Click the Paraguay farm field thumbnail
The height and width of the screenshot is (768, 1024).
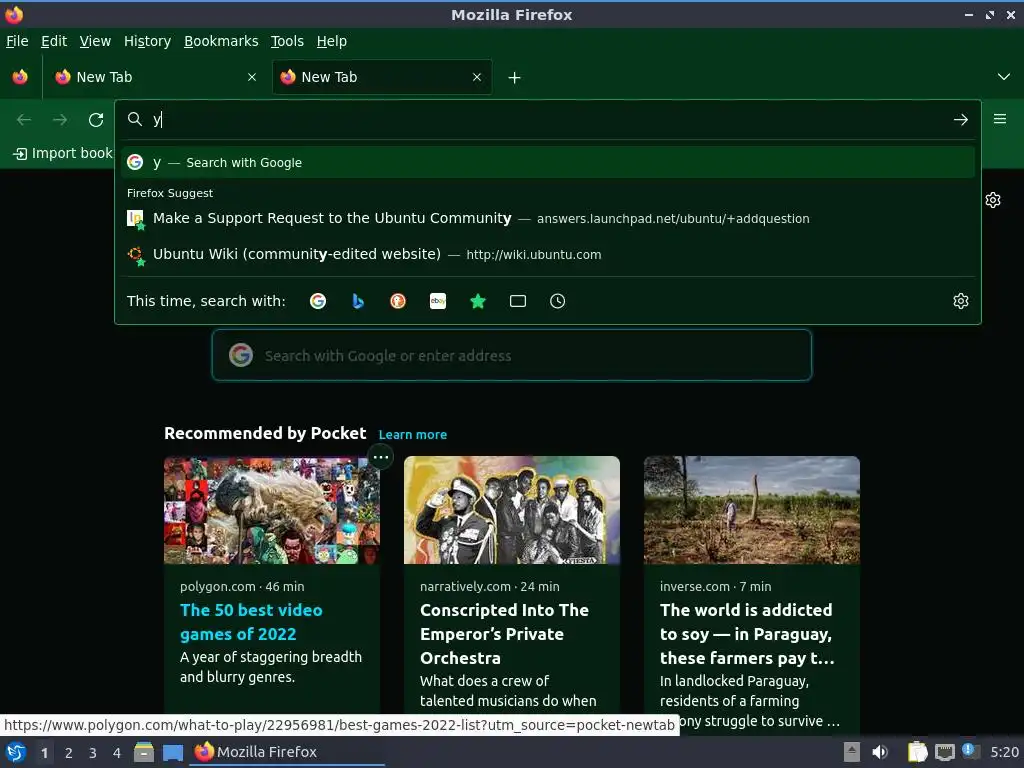[752, 510]
